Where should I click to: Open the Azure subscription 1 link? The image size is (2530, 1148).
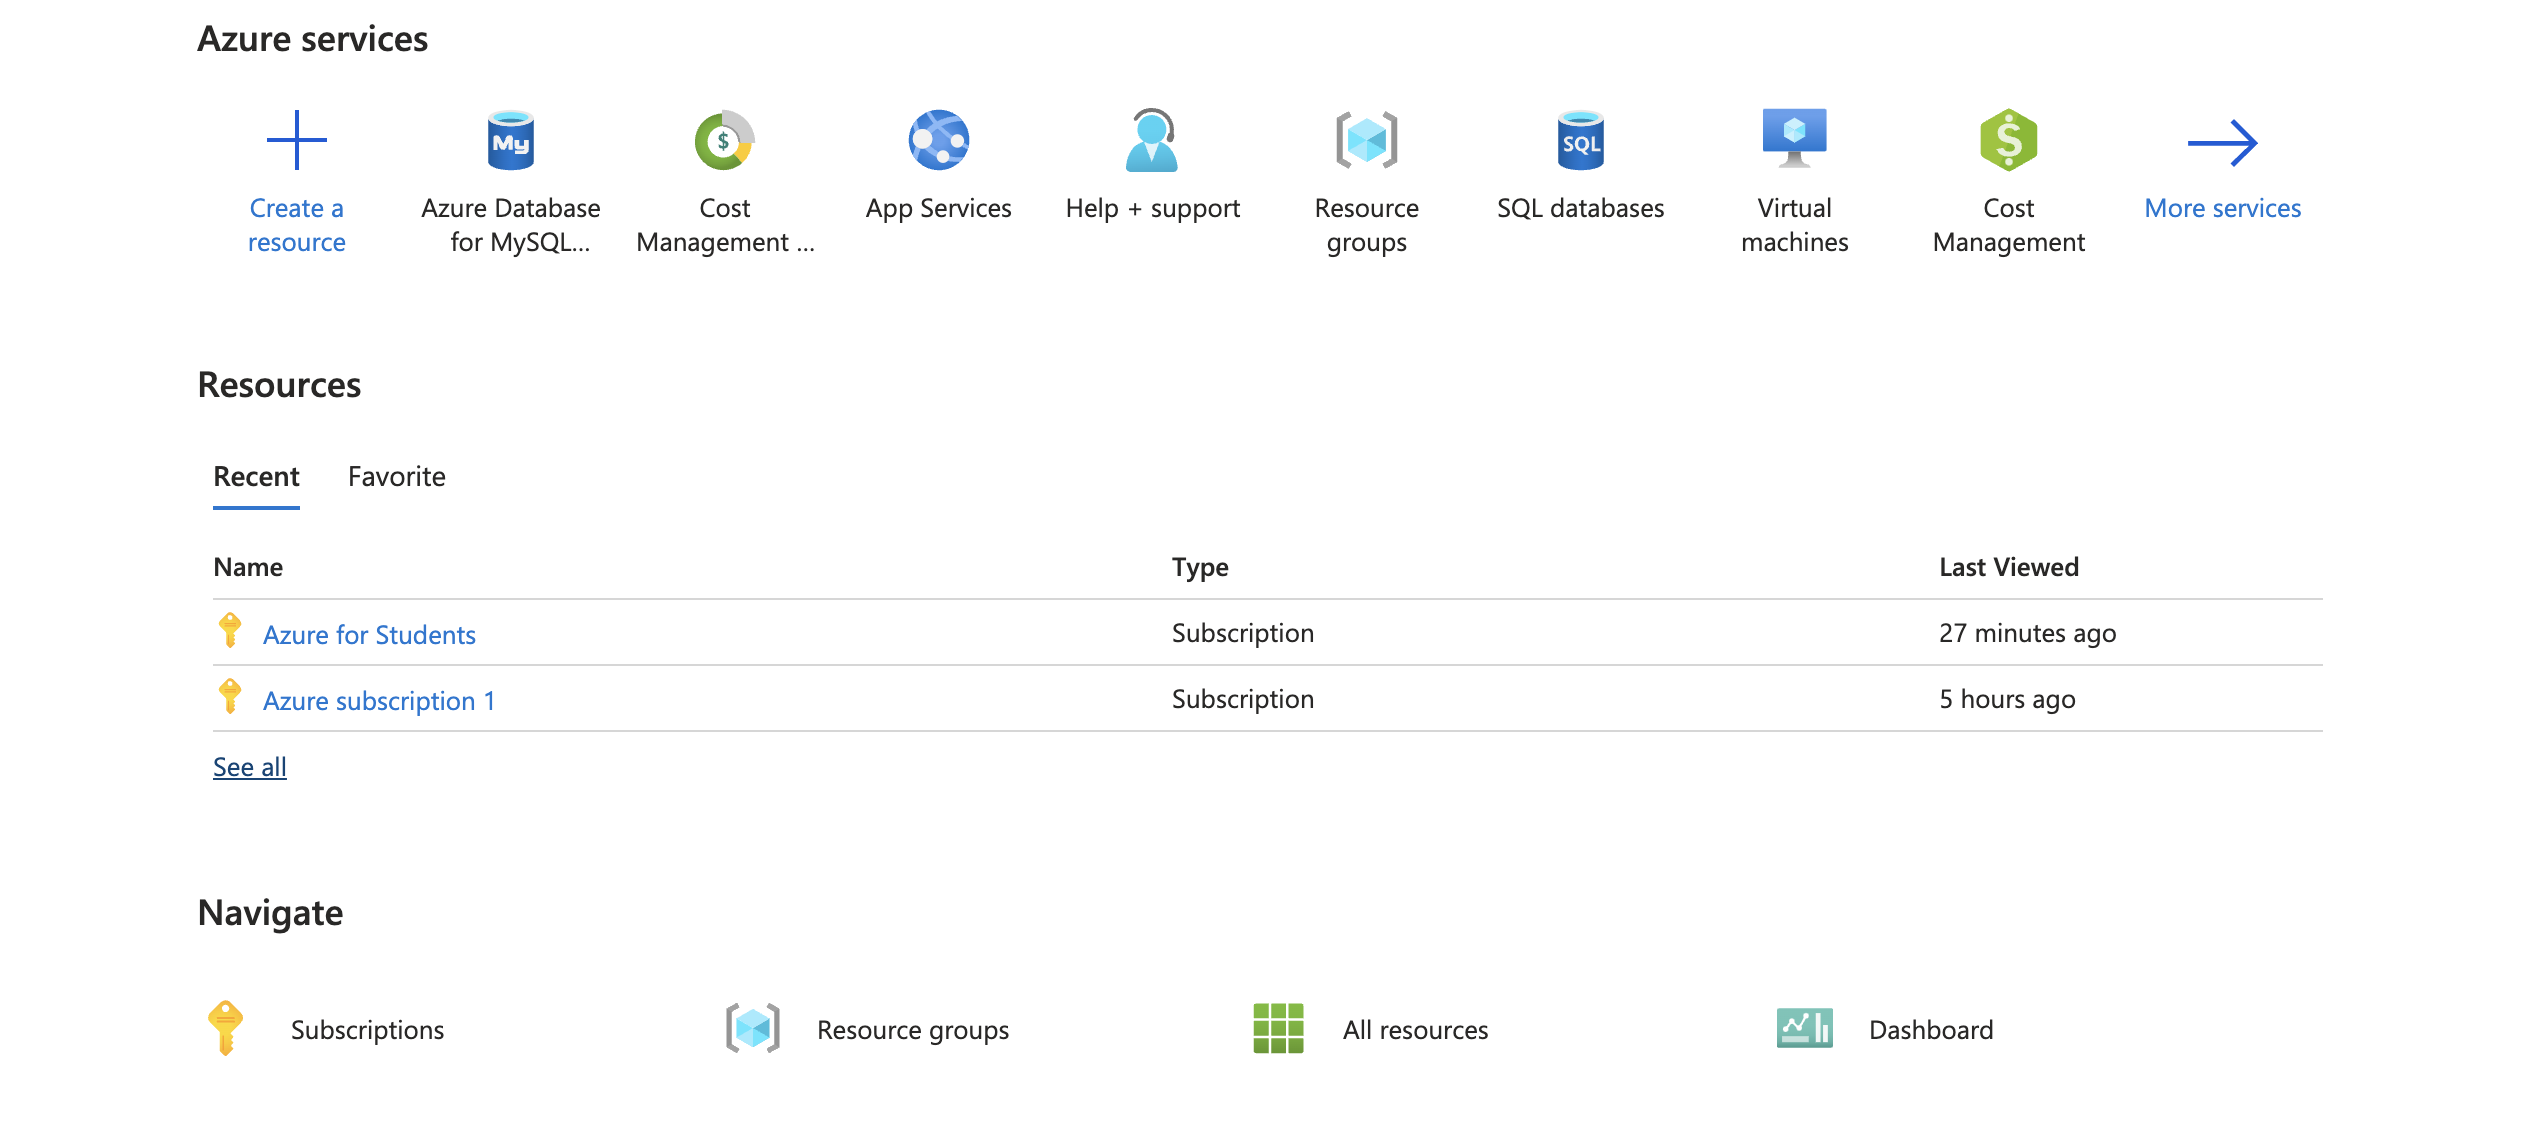pyautogui.click(x=379, y=701)
